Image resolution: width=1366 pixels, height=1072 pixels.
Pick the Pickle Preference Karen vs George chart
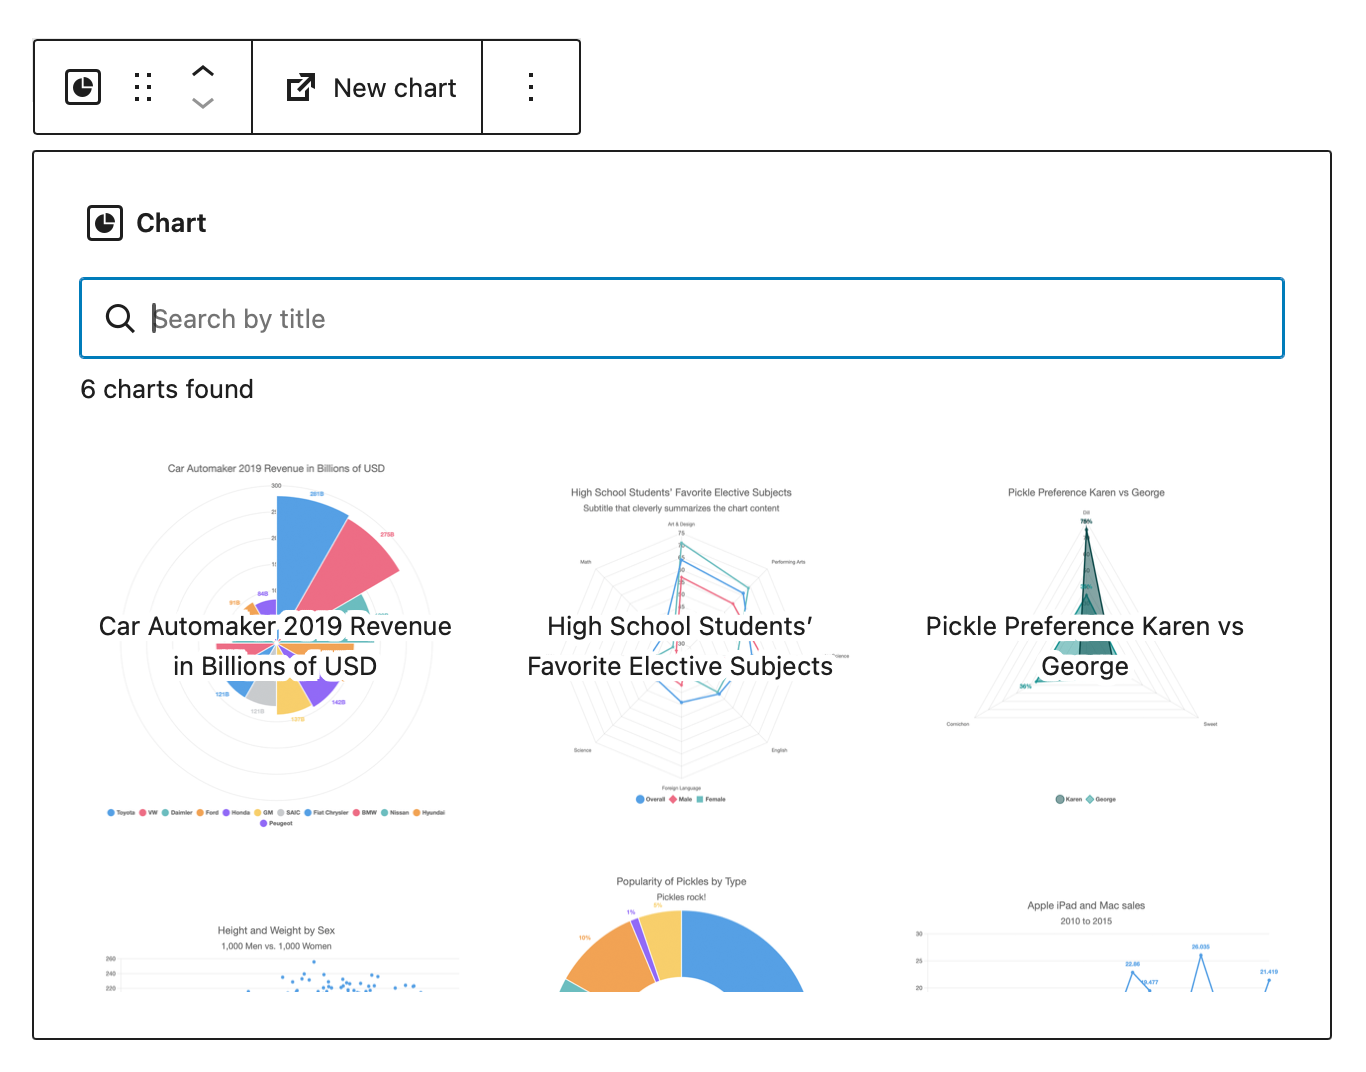coord(1085,645)
